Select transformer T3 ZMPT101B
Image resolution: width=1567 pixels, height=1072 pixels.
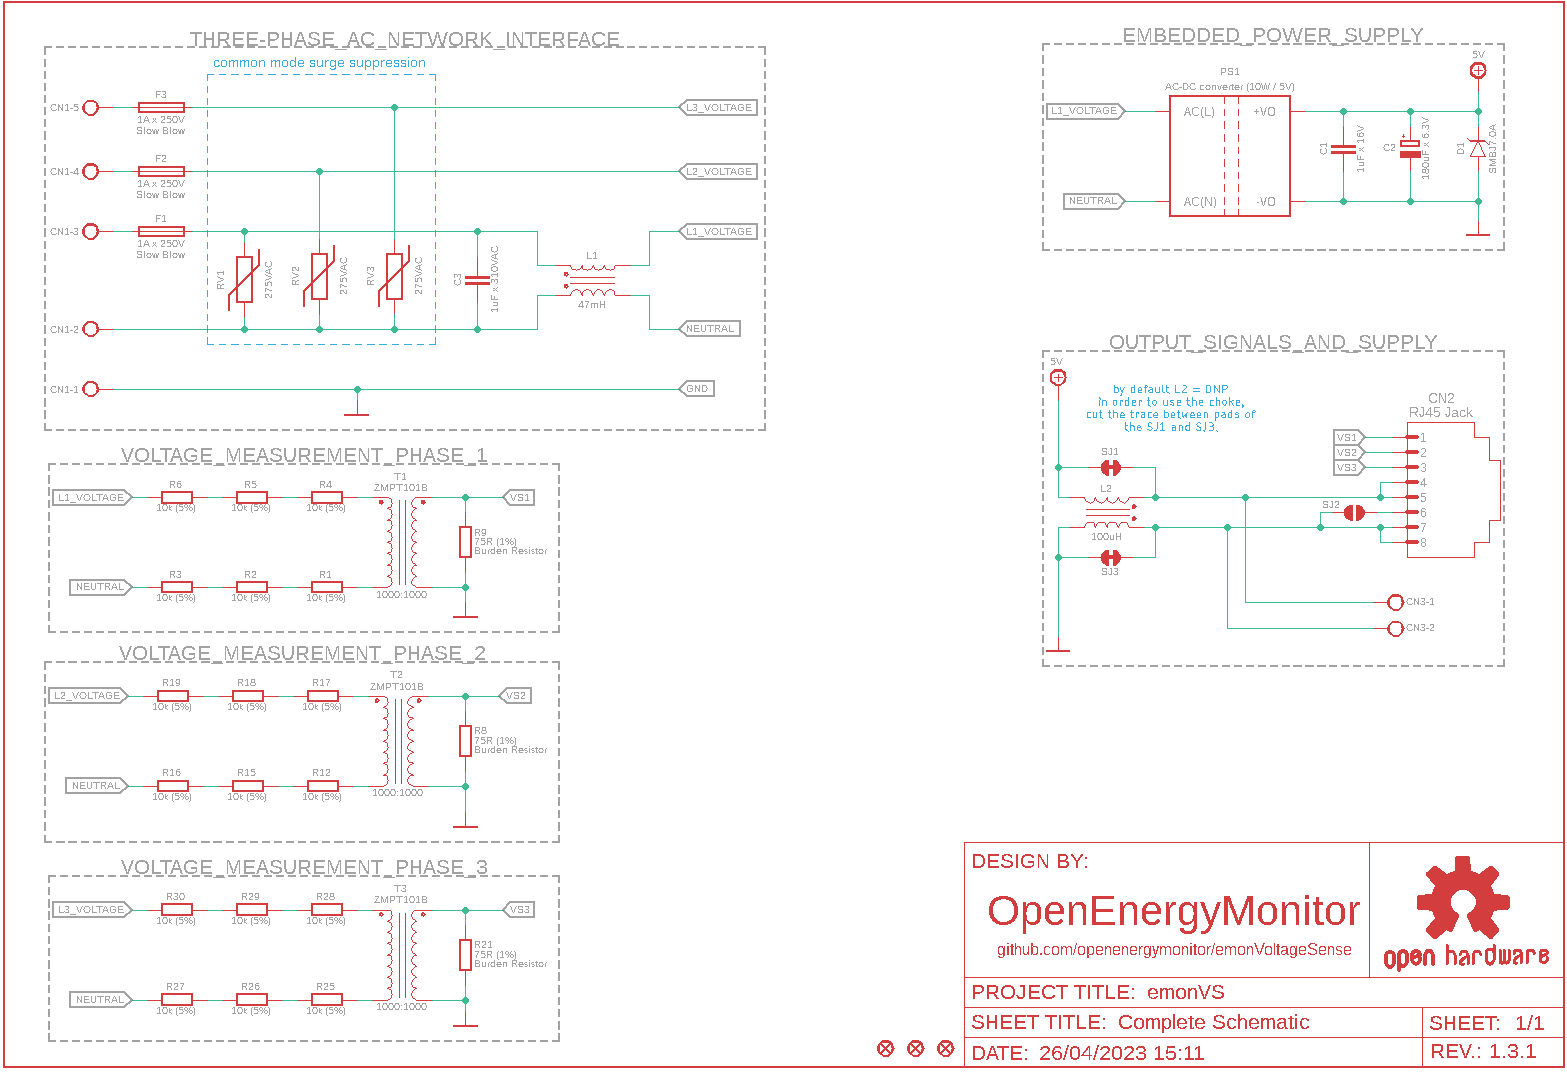point(401,955)
